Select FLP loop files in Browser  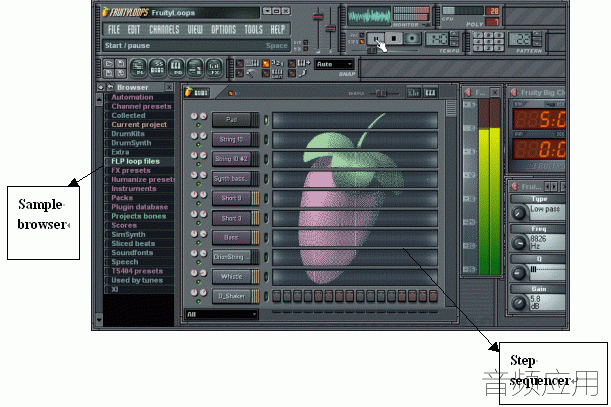click(x=135, y=161)
